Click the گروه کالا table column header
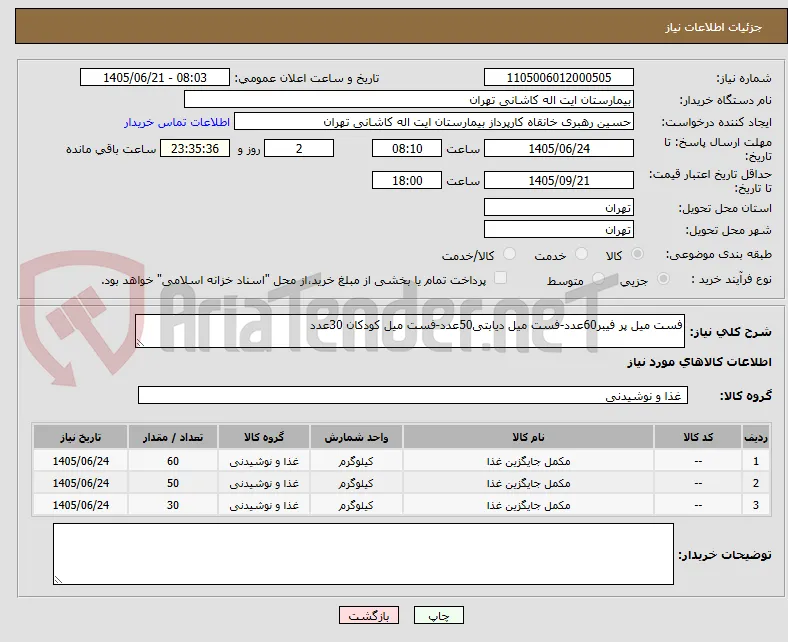Viewport: 788px width, 642px height. (264, 437)
